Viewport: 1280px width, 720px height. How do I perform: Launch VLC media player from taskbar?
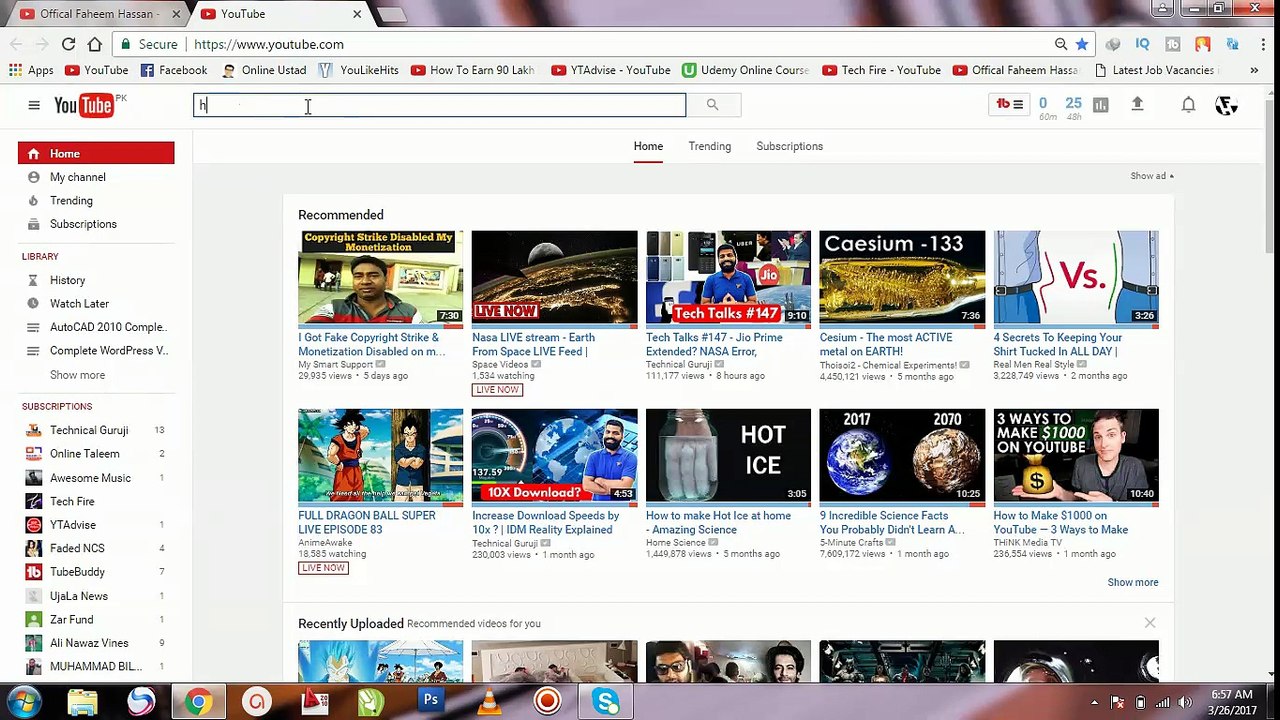(490, 701)
